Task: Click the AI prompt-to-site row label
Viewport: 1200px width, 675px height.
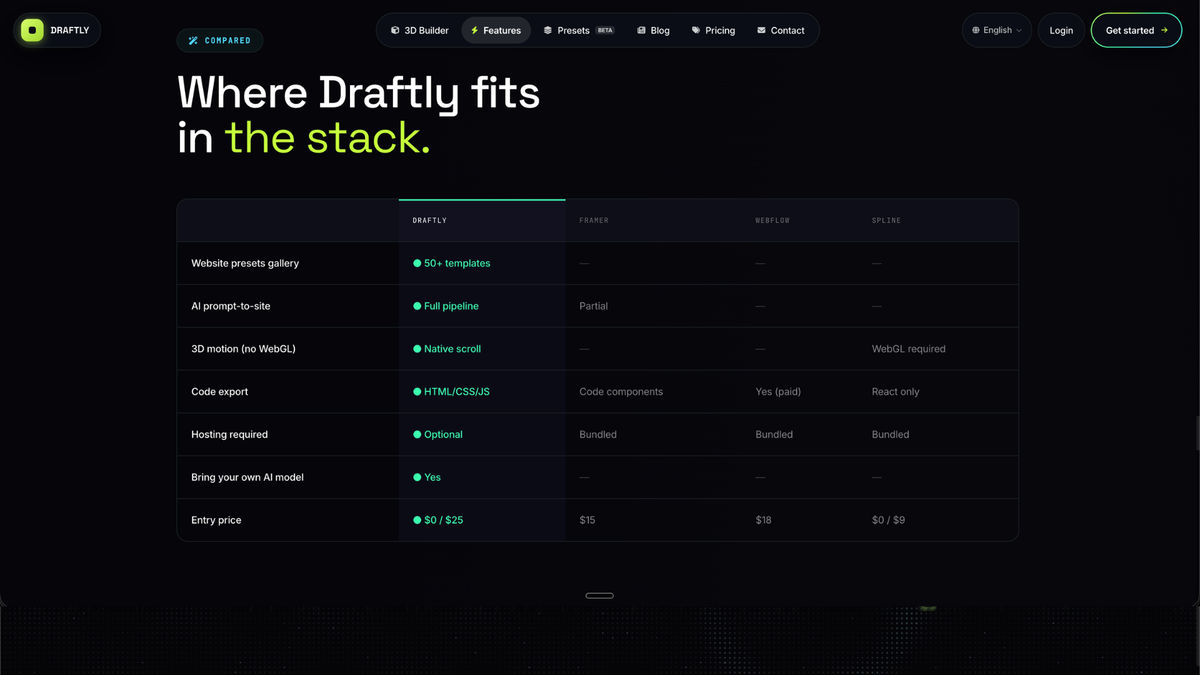Action: coord(231,306)
